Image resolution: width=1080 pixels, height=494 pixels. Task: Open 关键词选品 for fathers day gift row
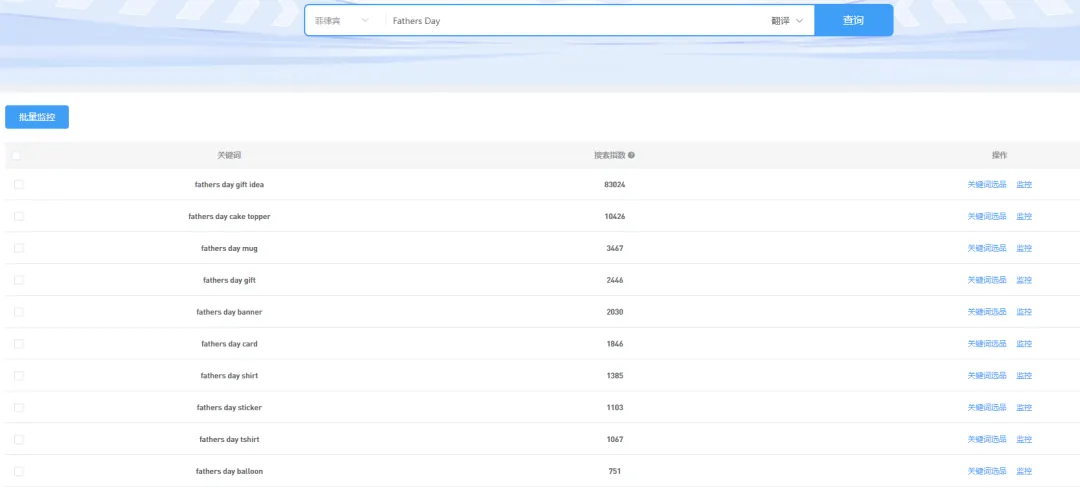point(987,280)
